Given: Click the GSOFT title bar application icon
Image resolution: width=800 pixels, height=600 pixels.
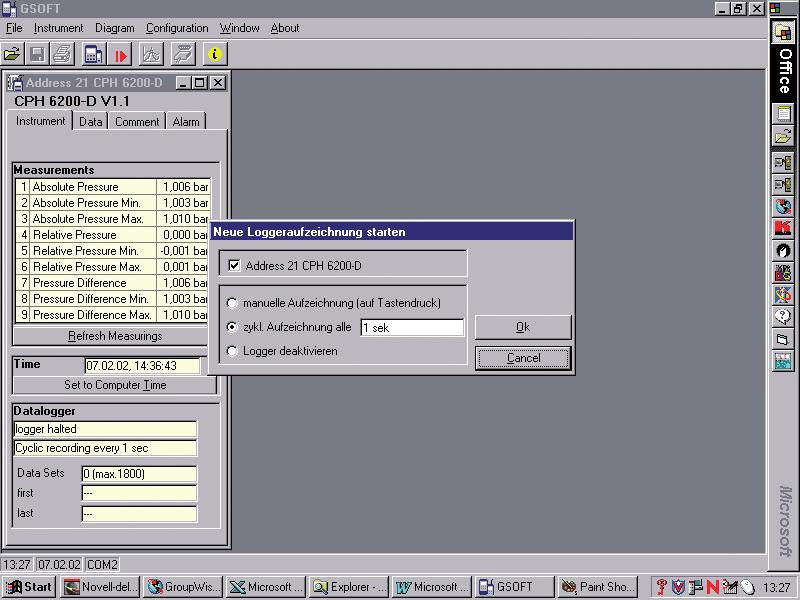Looking at the screenshot, I should tap(9, 9).
